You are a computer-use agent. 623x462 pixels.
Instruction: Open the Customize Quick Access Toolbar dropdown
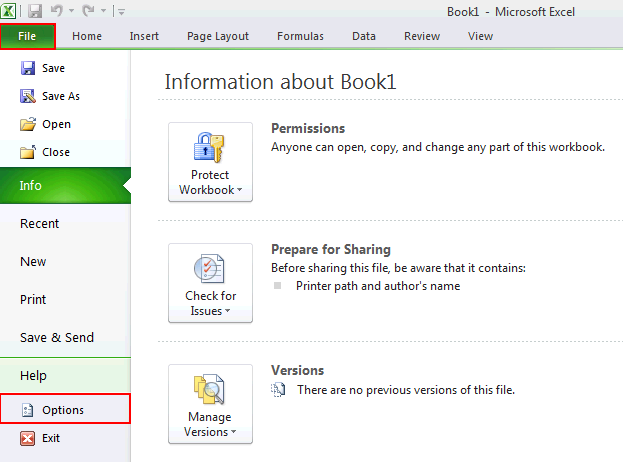[121, 12]
